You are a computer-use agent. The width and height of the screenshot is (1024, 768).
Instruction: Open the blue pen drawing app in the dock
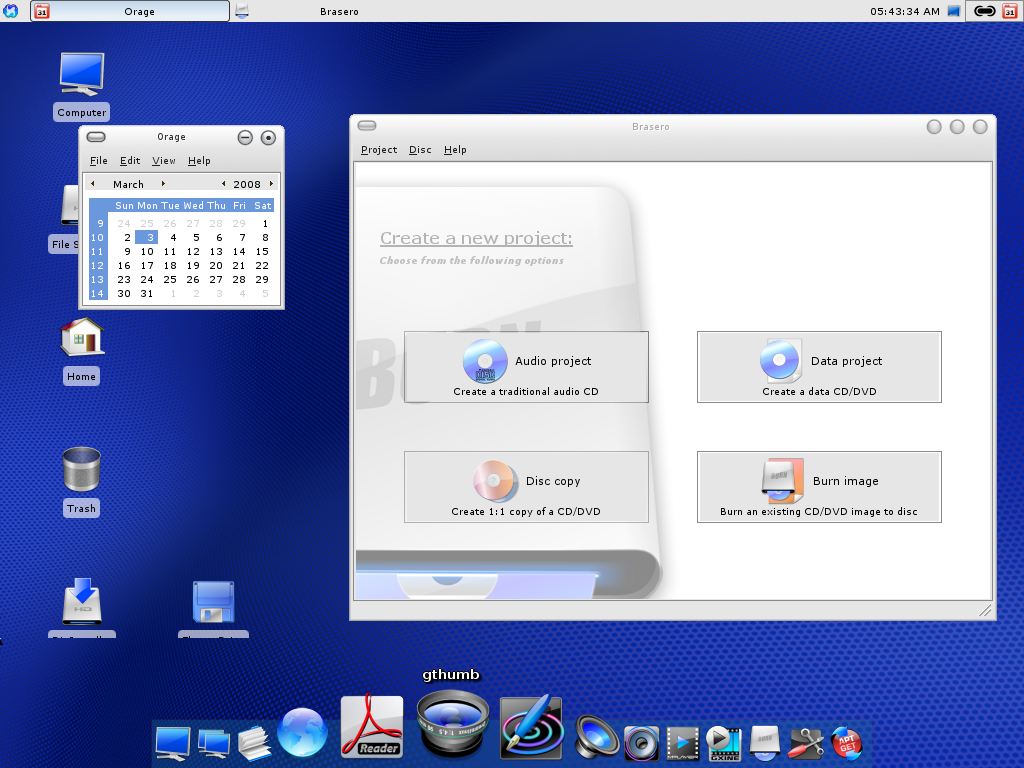pos(531,728)
